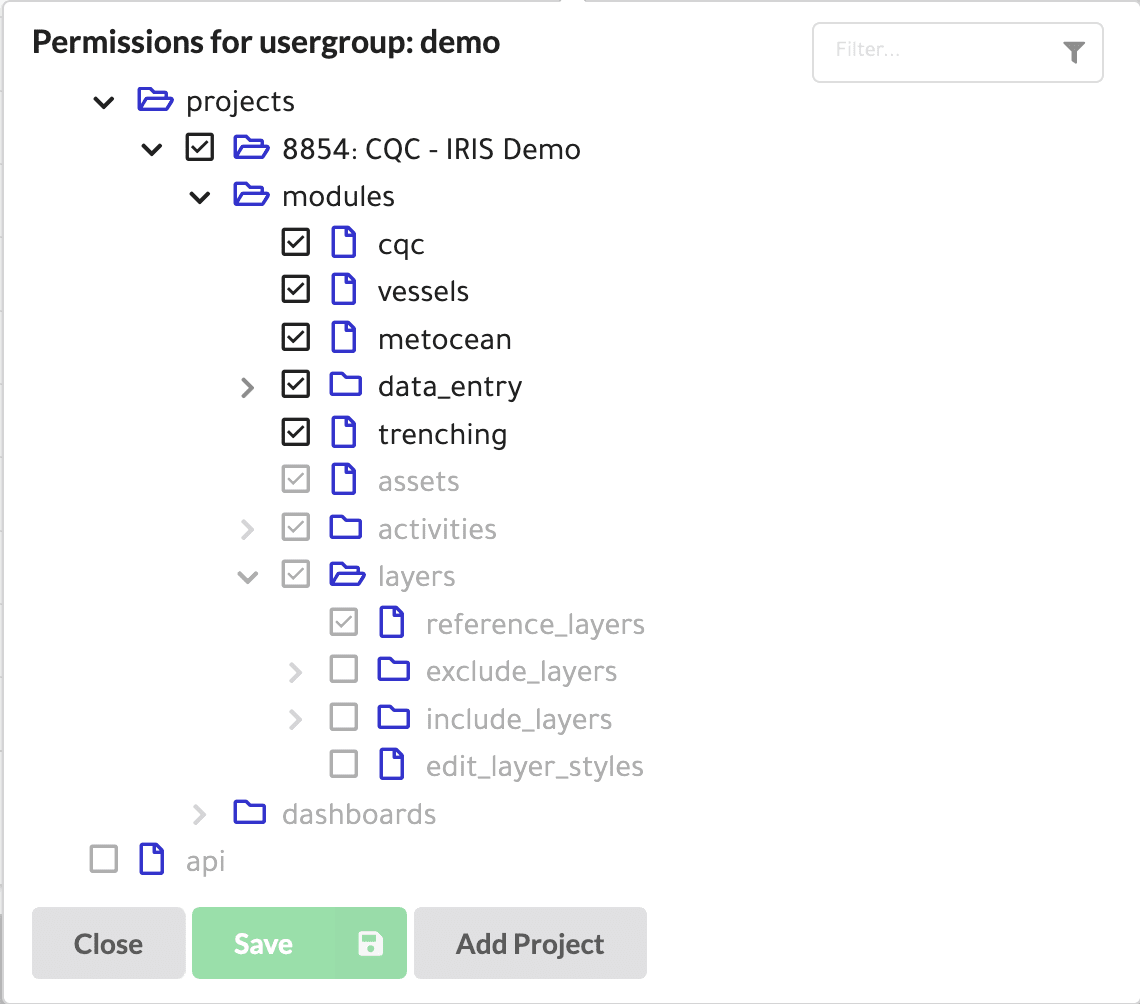Image resolution: width=1140 pixels, height=1004 pixels.
Task: Select the metocean tree item
Action: click(444, 340)
